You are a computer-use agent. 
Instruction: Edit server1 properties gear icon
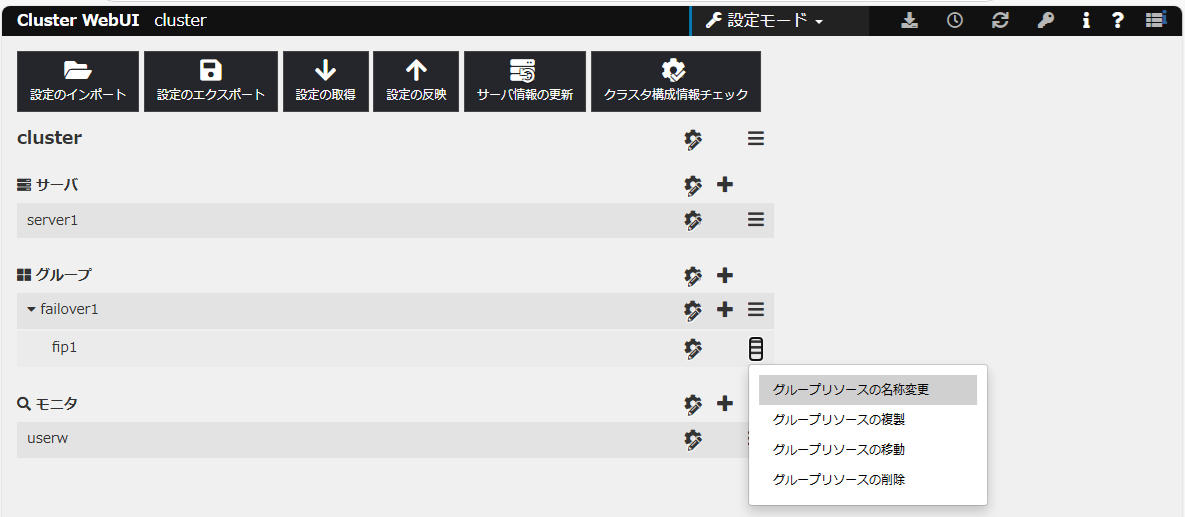tap(693, 220)
